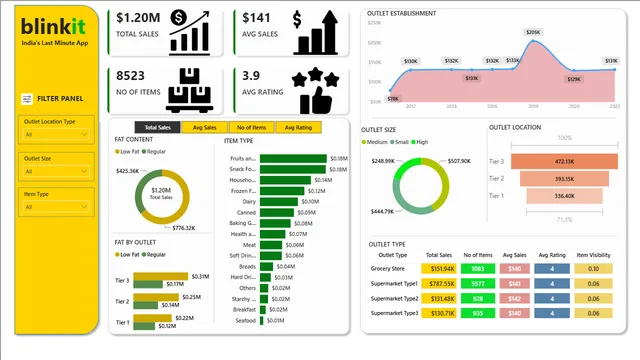Click the $507.90K outlet size label
Viewport: 640px width, 360px height.
tap(459, 161)
